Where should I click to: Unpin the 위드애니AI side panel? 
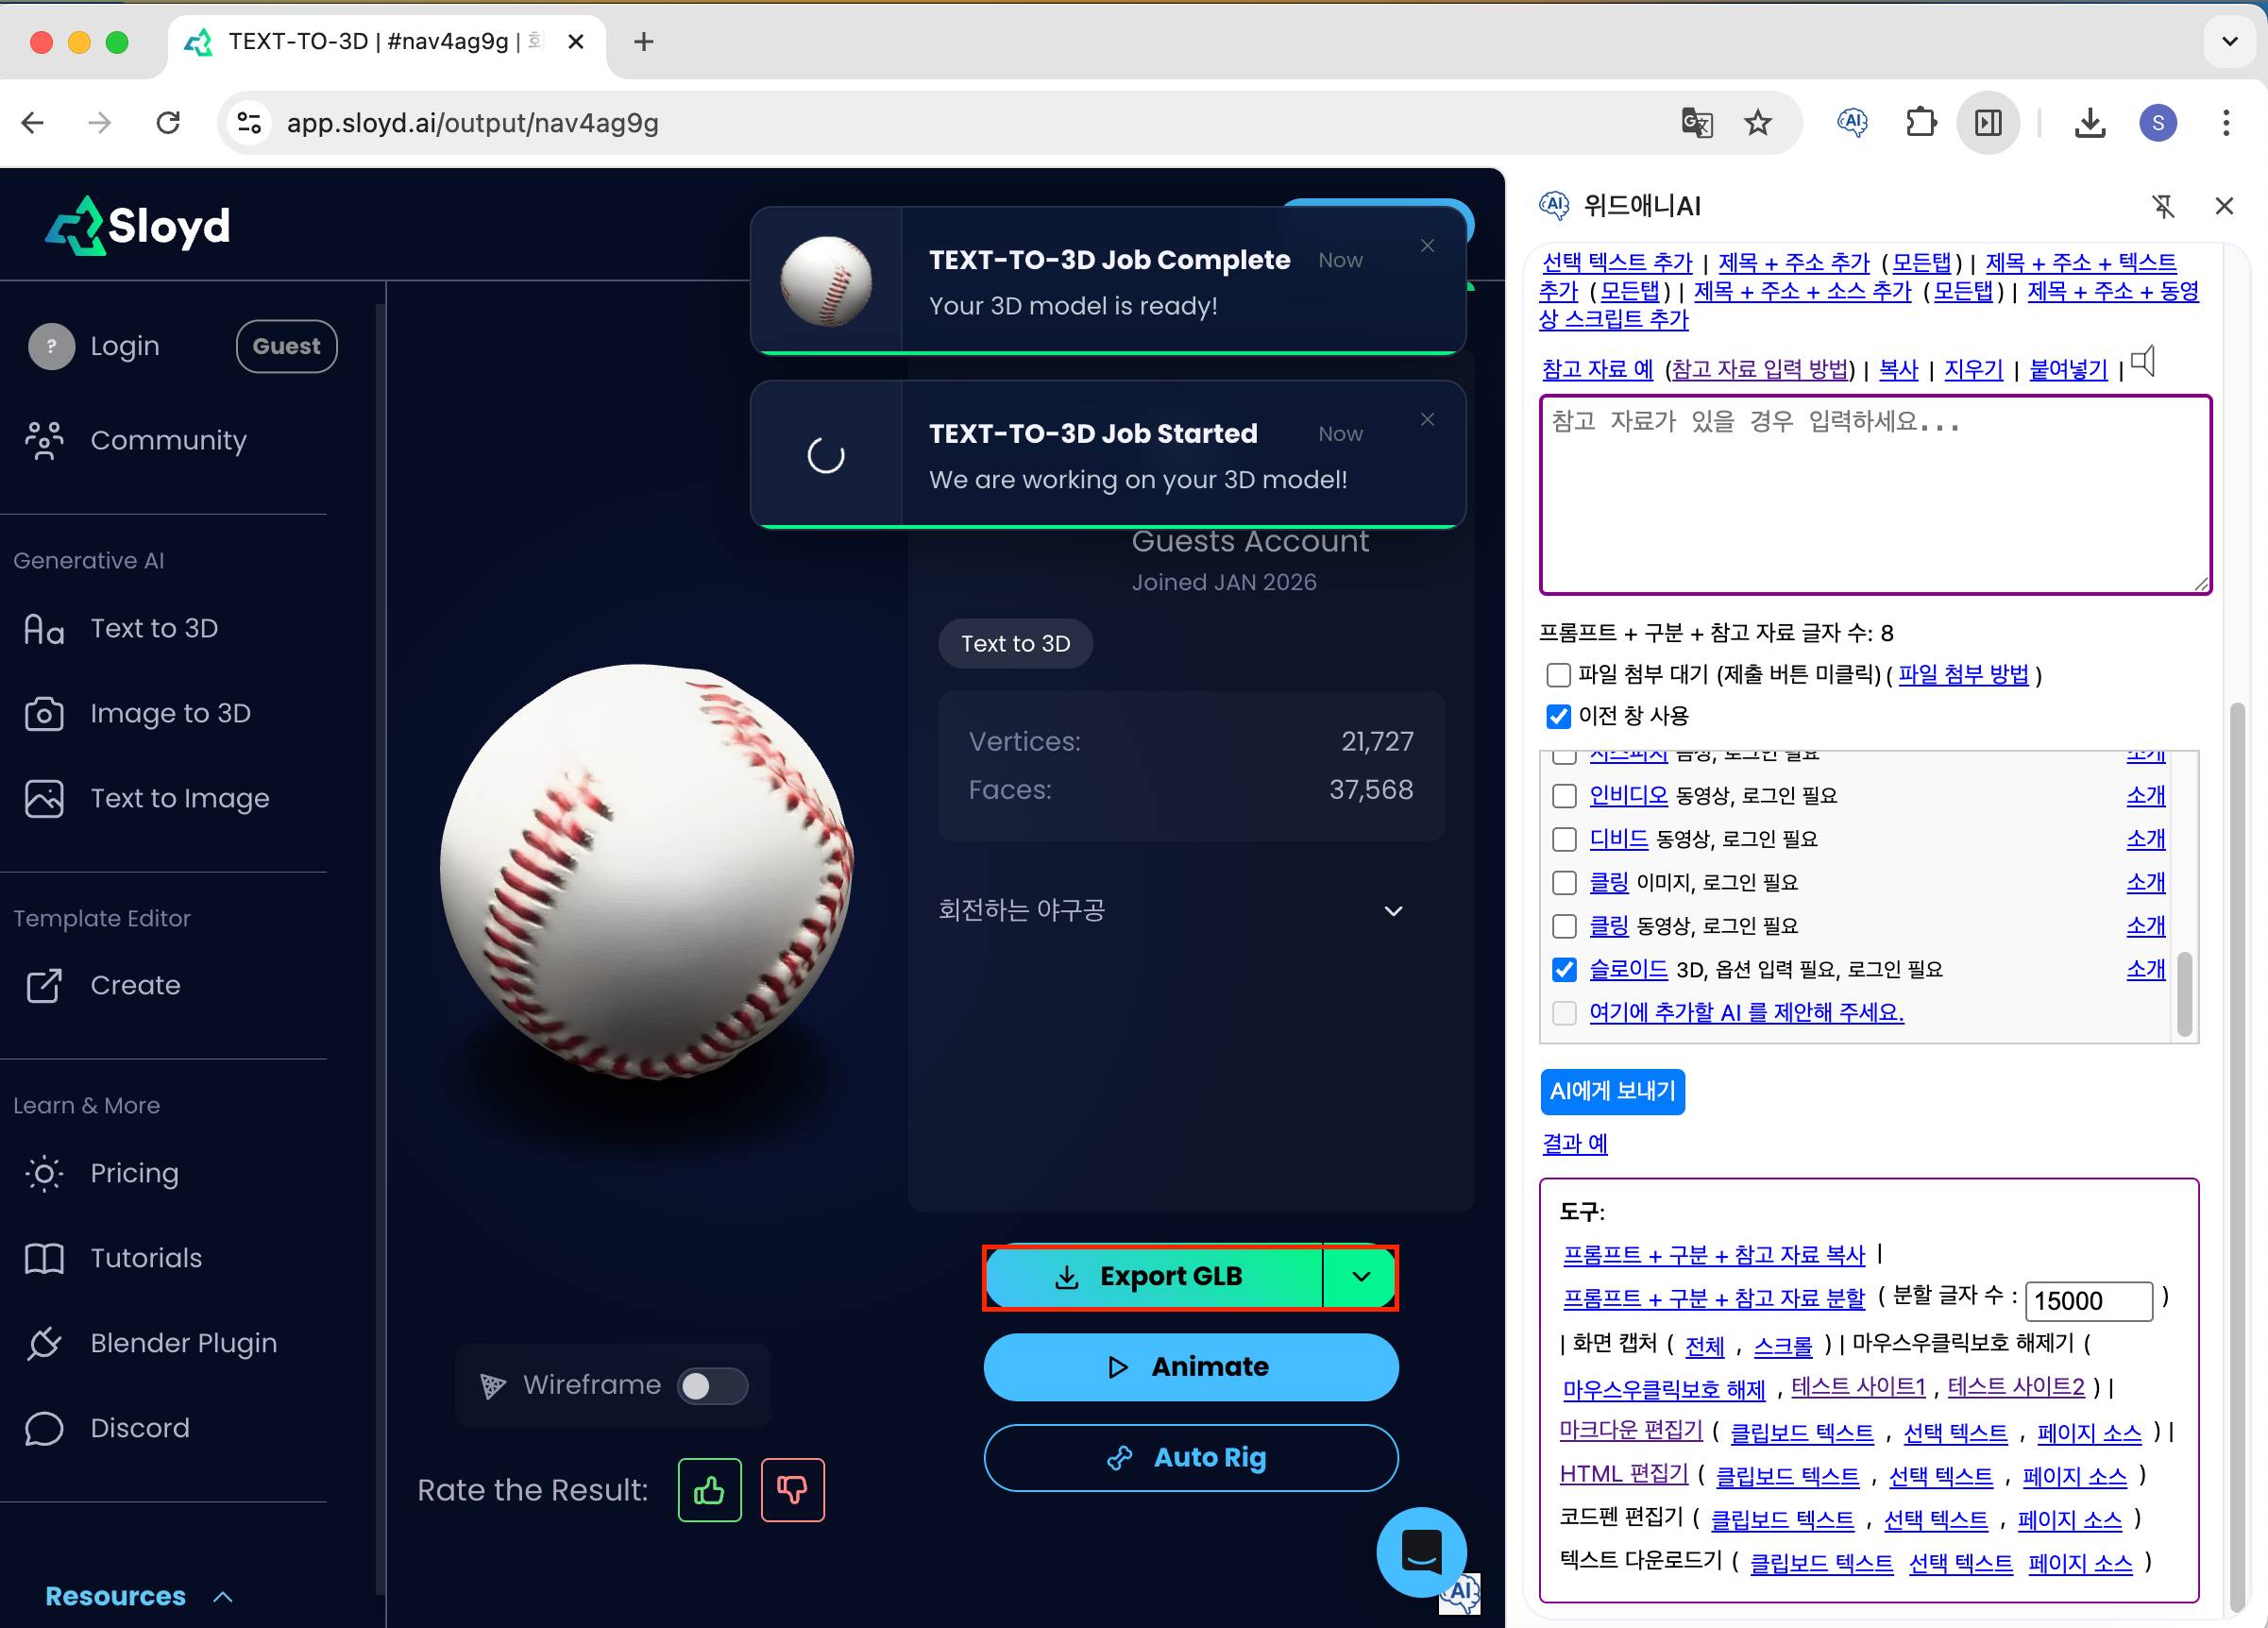pos(2163,206)
